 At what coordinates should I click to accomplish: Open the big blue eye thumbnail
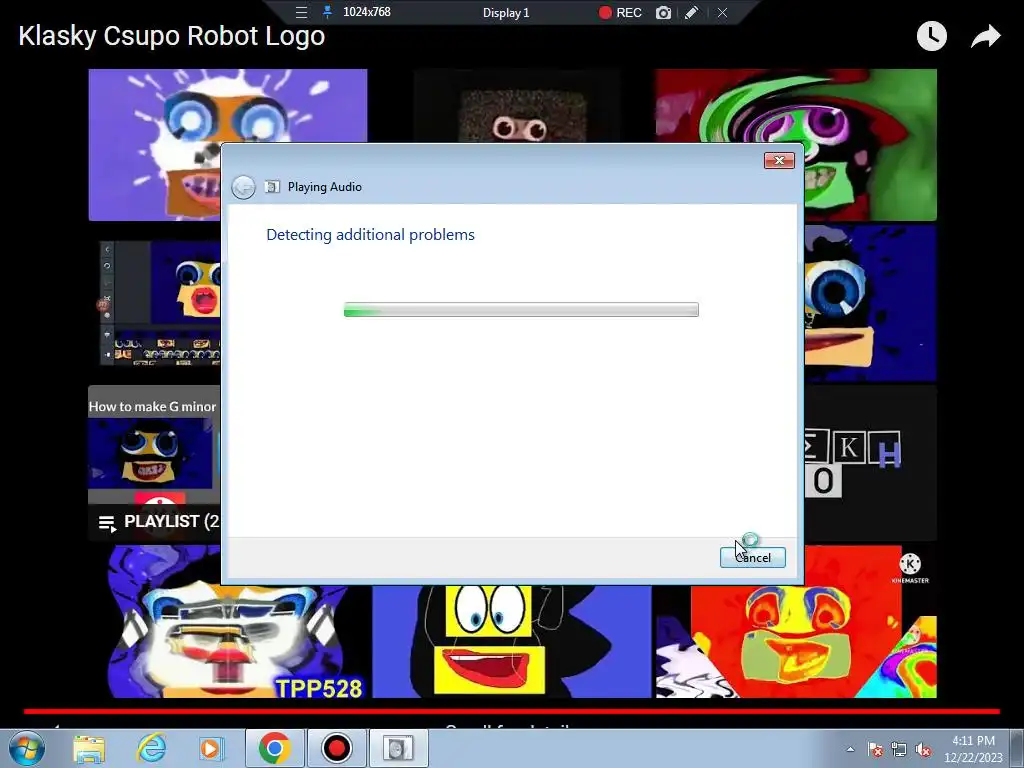(x=870, y=303)
